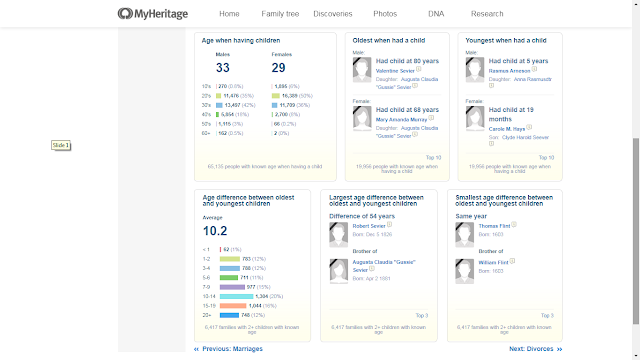Show Top 3 largest age difference list

[x=422, y=316]
